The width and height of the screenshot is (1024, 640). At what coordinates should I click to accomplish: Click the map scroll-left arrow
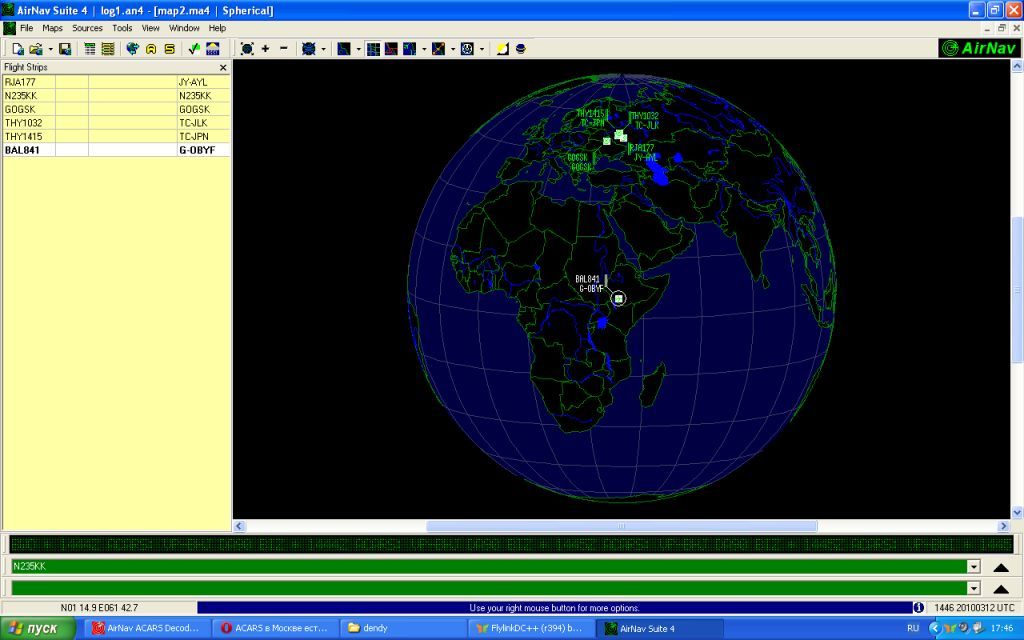coord(239,526)
